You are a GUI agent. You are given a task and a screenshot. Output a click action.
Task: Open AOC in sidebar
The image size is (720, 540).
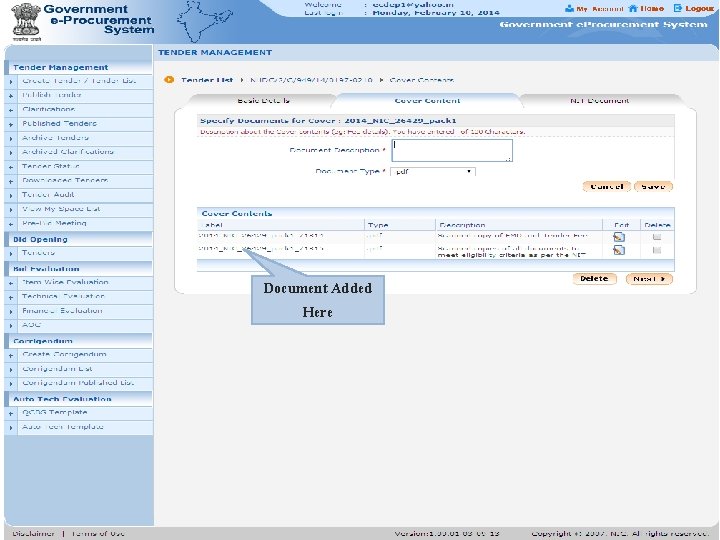click(32, 325)
